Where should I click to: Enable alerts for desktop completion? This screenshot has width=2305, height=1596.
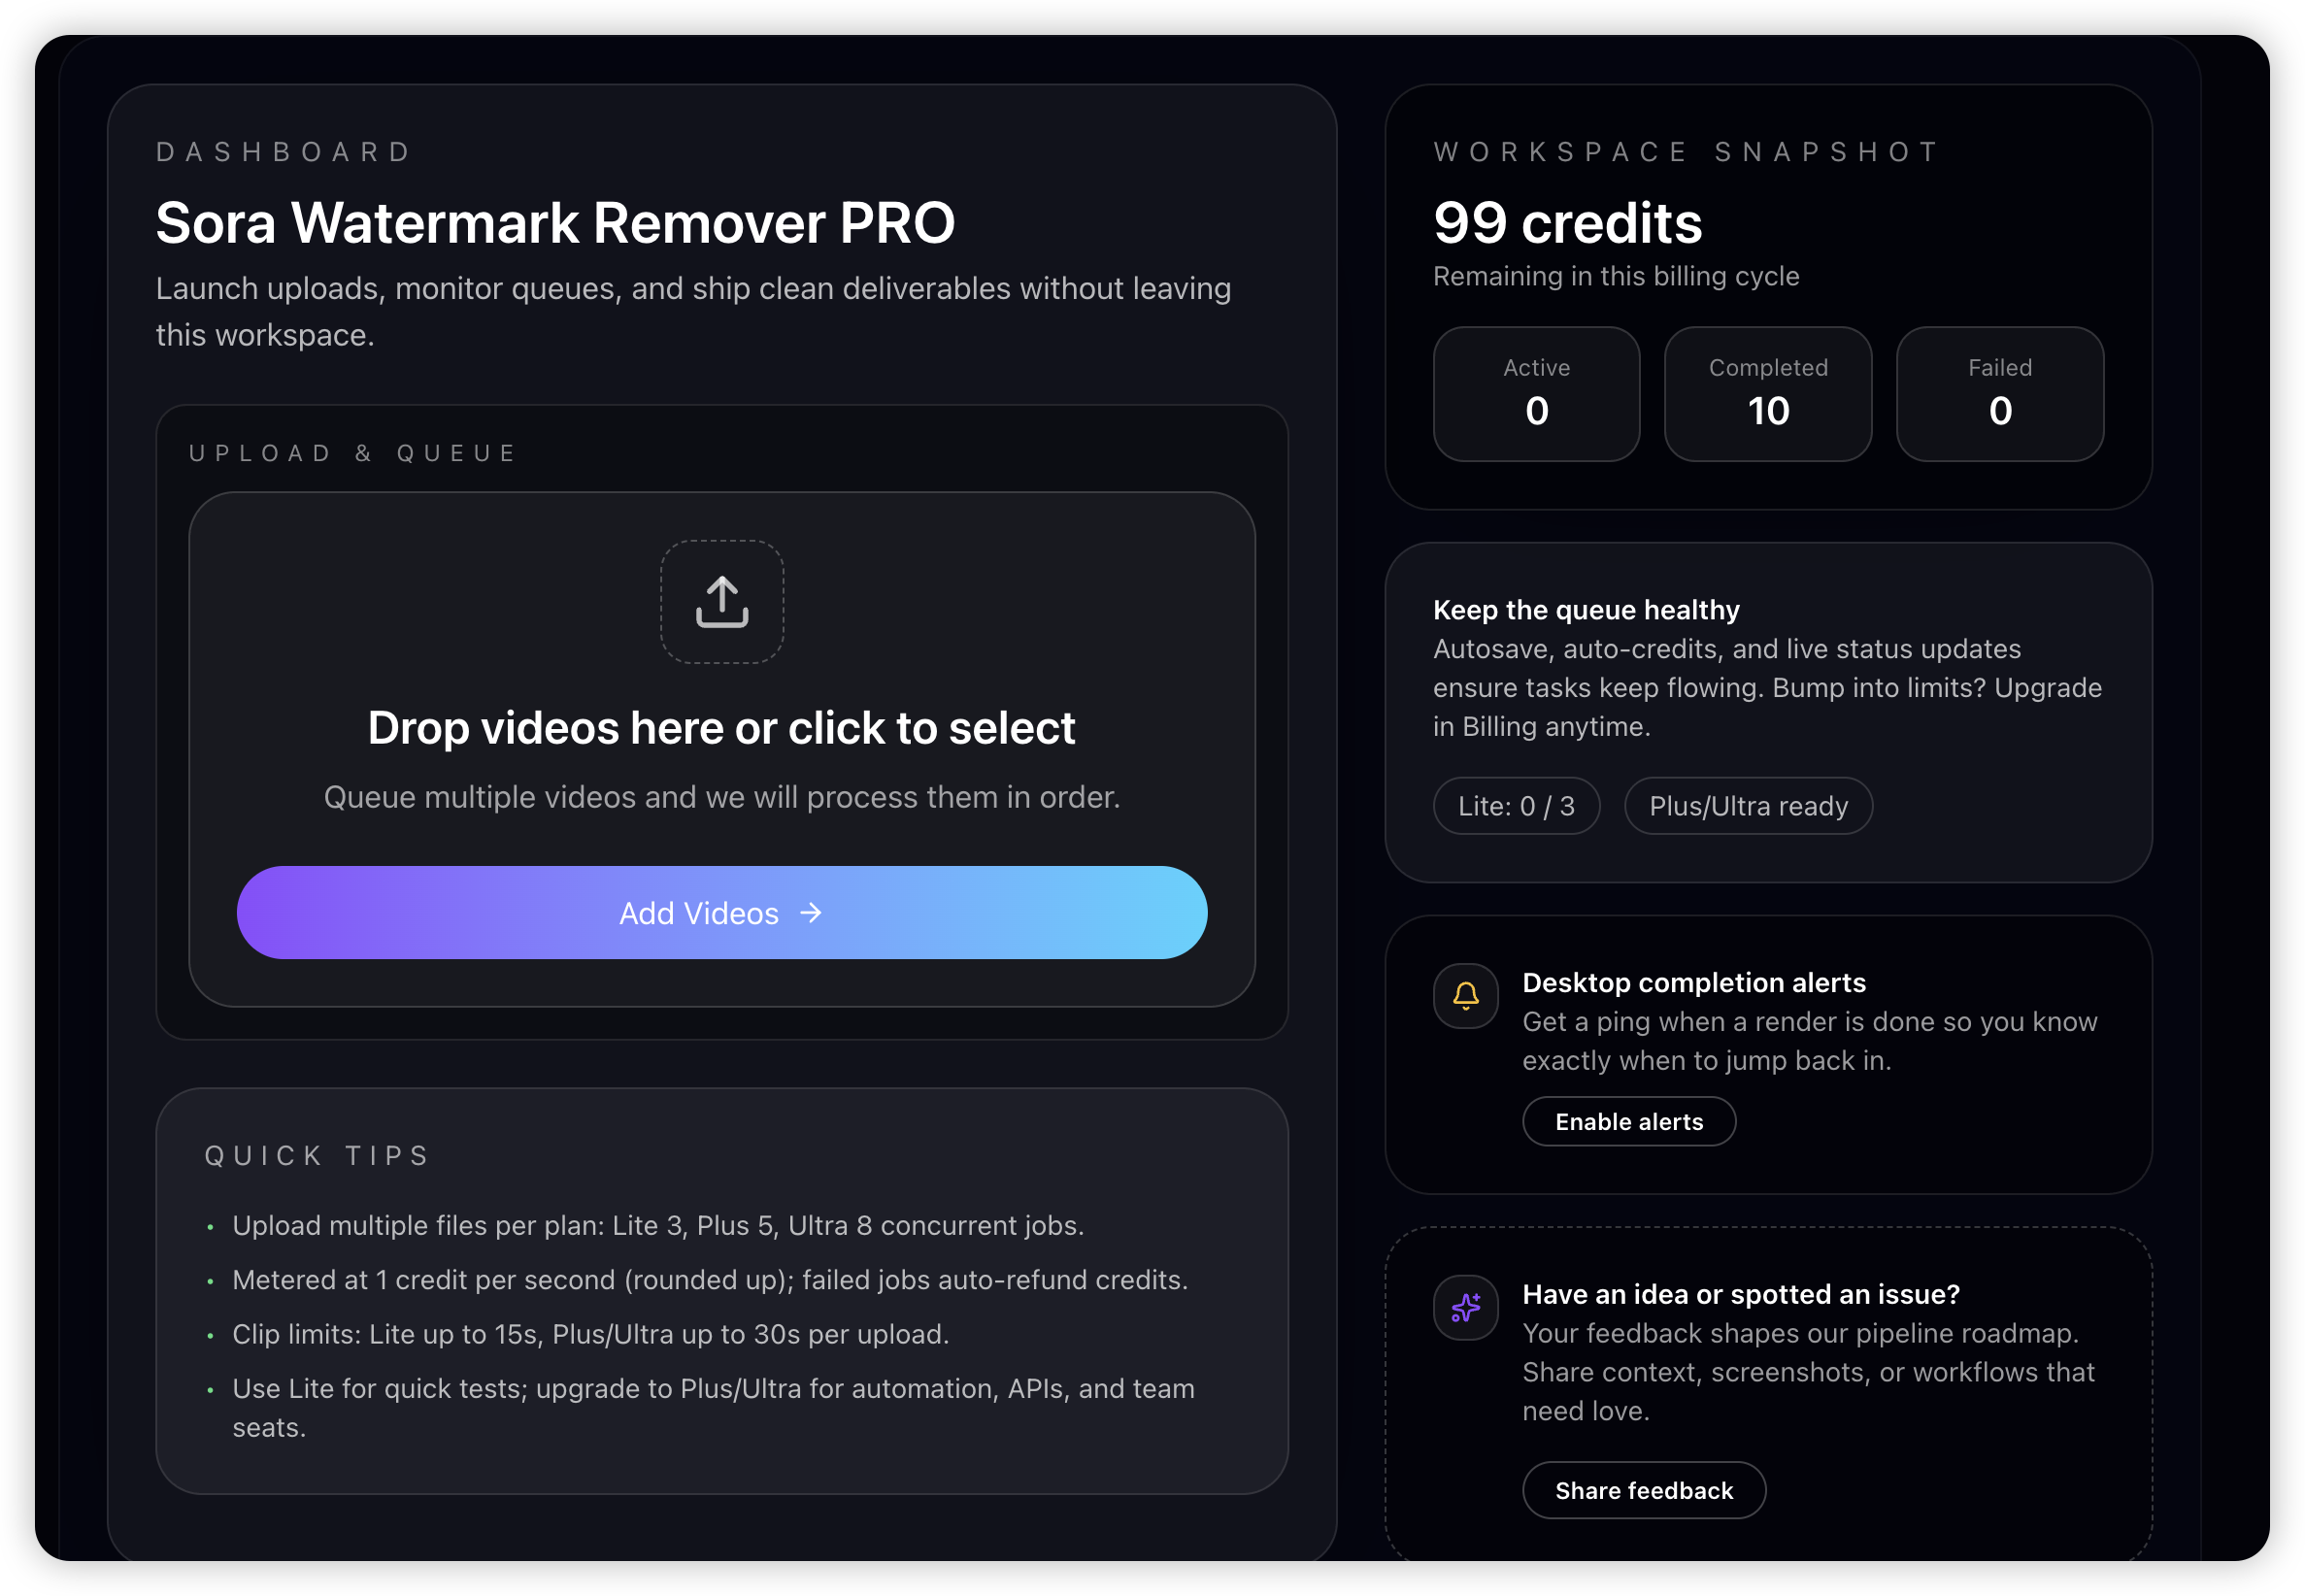[1628, 1122]
